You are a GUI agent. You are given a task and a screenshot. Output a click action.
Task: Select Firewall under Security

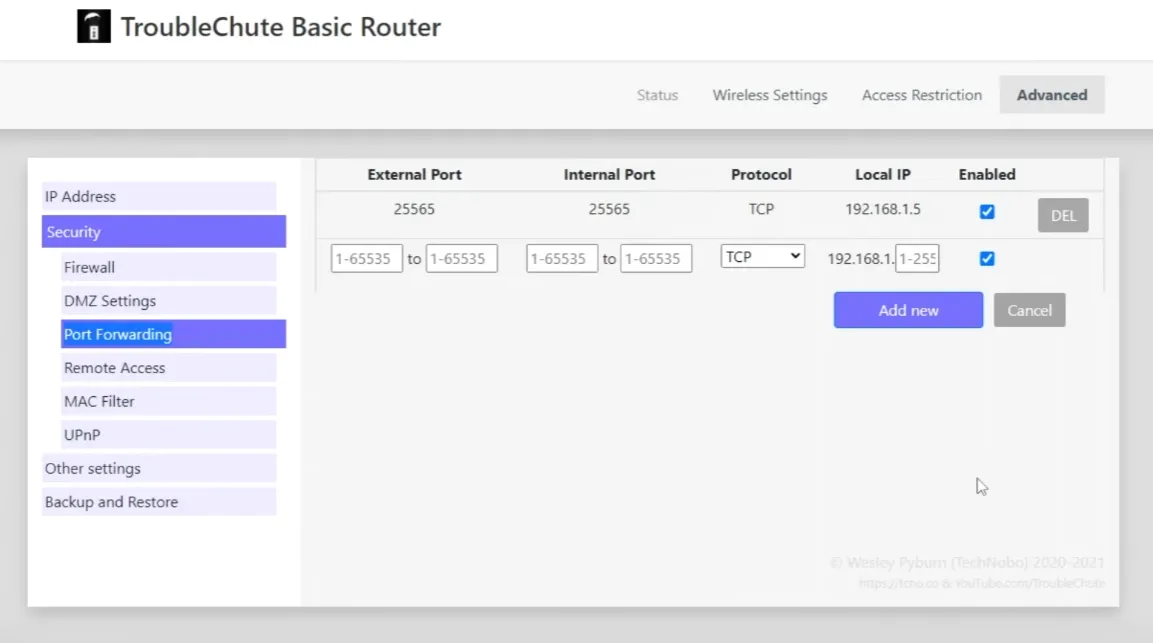(x=167, y=267)
